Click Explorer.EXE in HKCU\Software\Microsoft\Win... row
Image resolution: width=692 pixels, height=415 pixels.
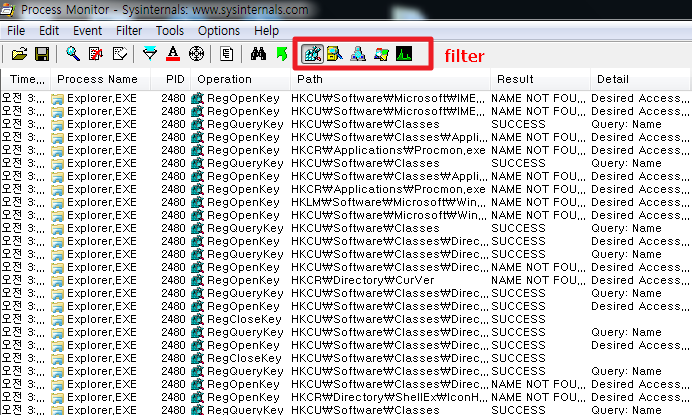[102, 215]
